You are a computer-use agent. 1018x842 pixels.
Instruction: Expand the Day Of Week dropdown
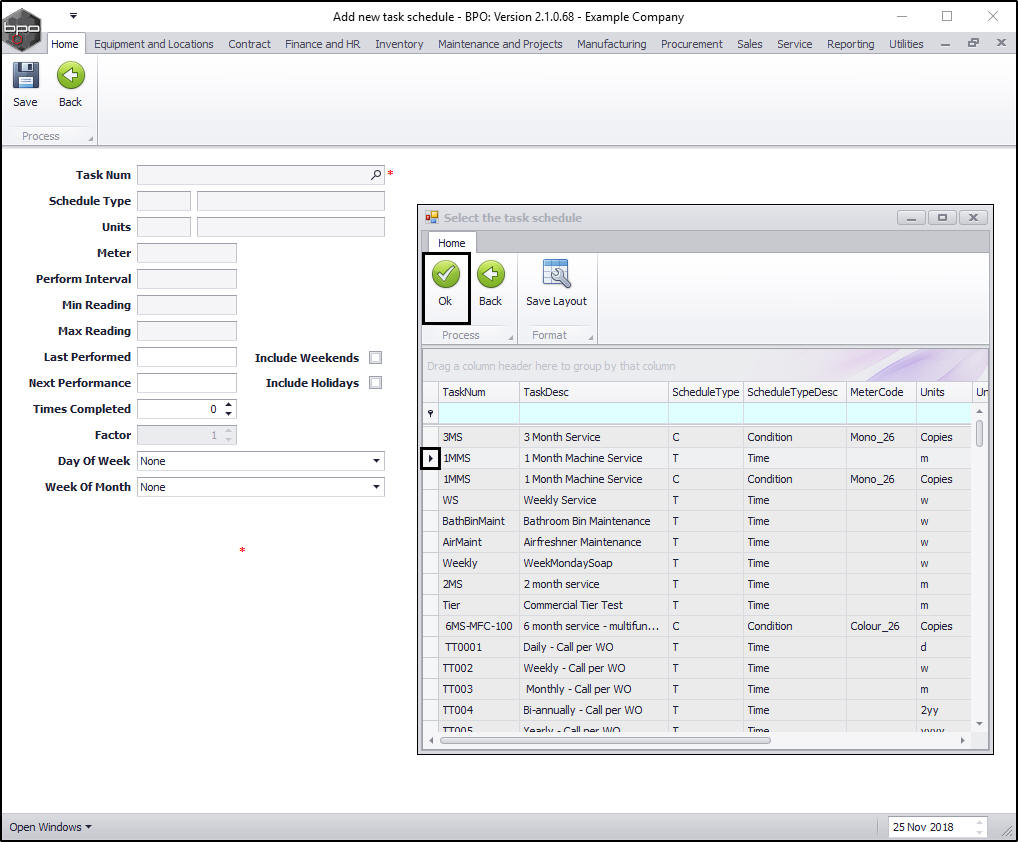tap(376, 461)
